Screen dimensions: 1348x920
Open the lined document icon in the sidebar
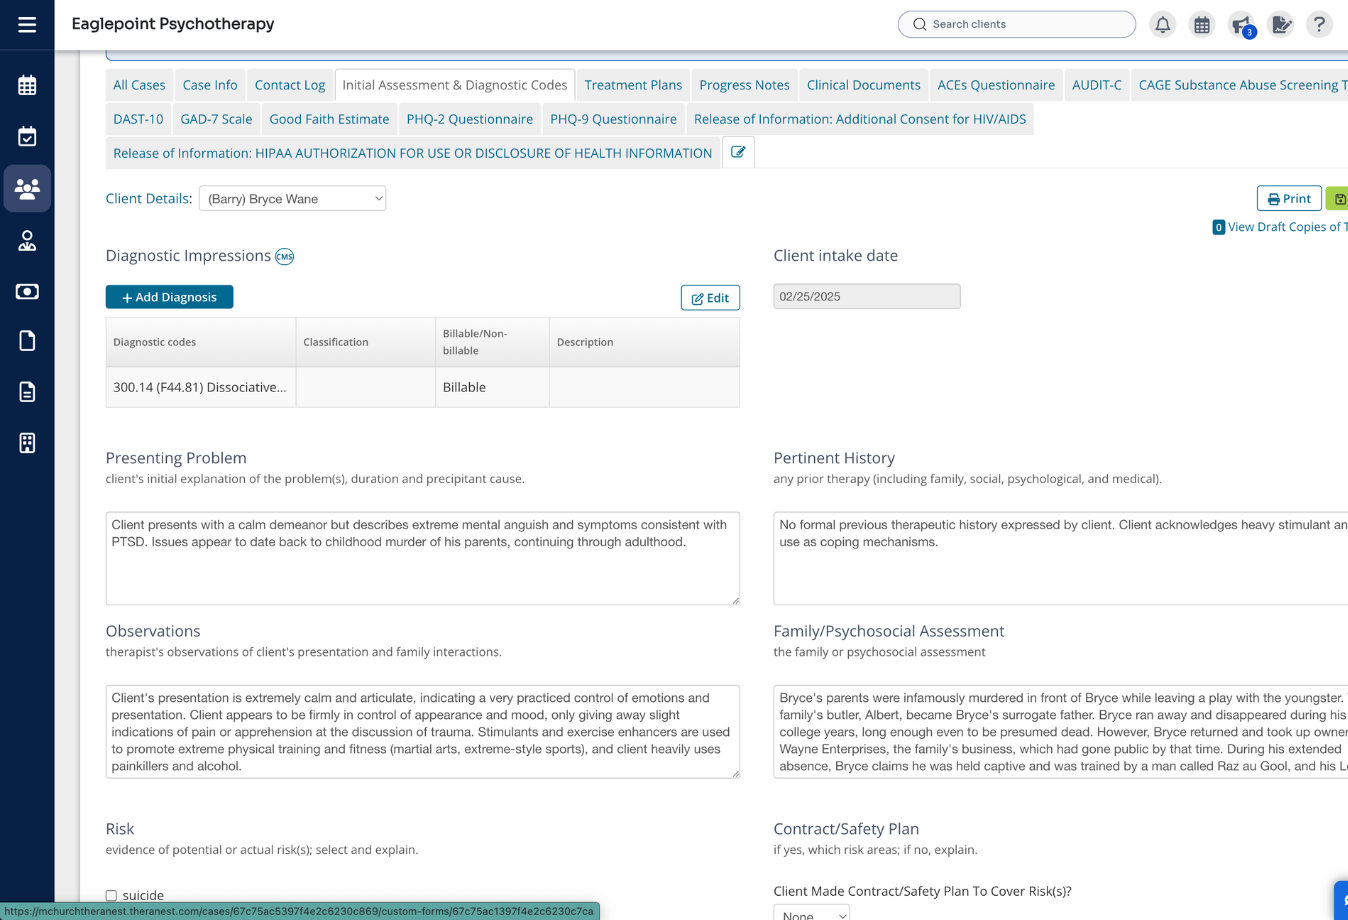[x=27, y=392]
